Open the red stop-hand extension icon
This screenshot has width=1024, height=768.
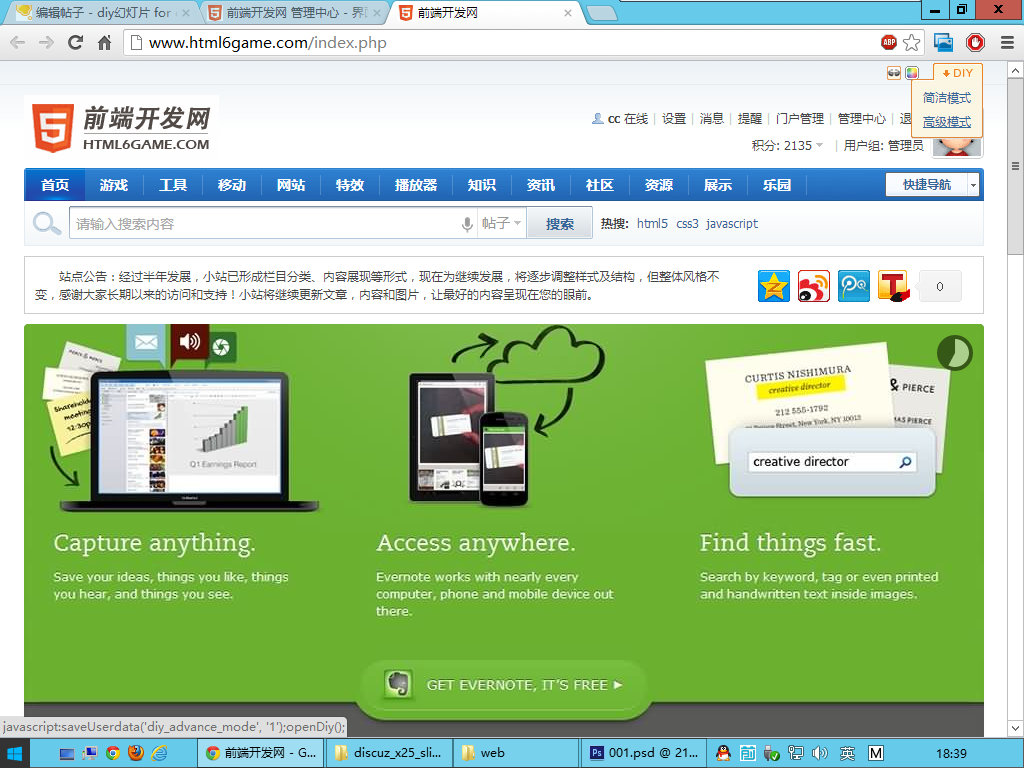pyautogui.click(x=975, y=42)
